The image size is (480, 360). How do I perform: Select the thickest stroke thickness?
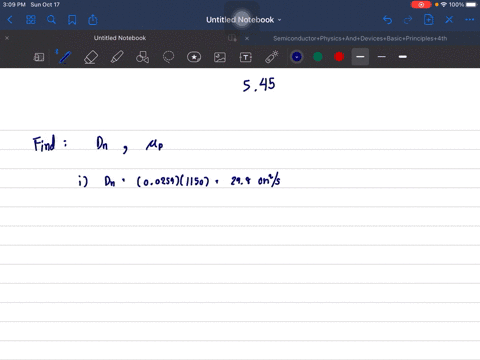pos(403,57)
